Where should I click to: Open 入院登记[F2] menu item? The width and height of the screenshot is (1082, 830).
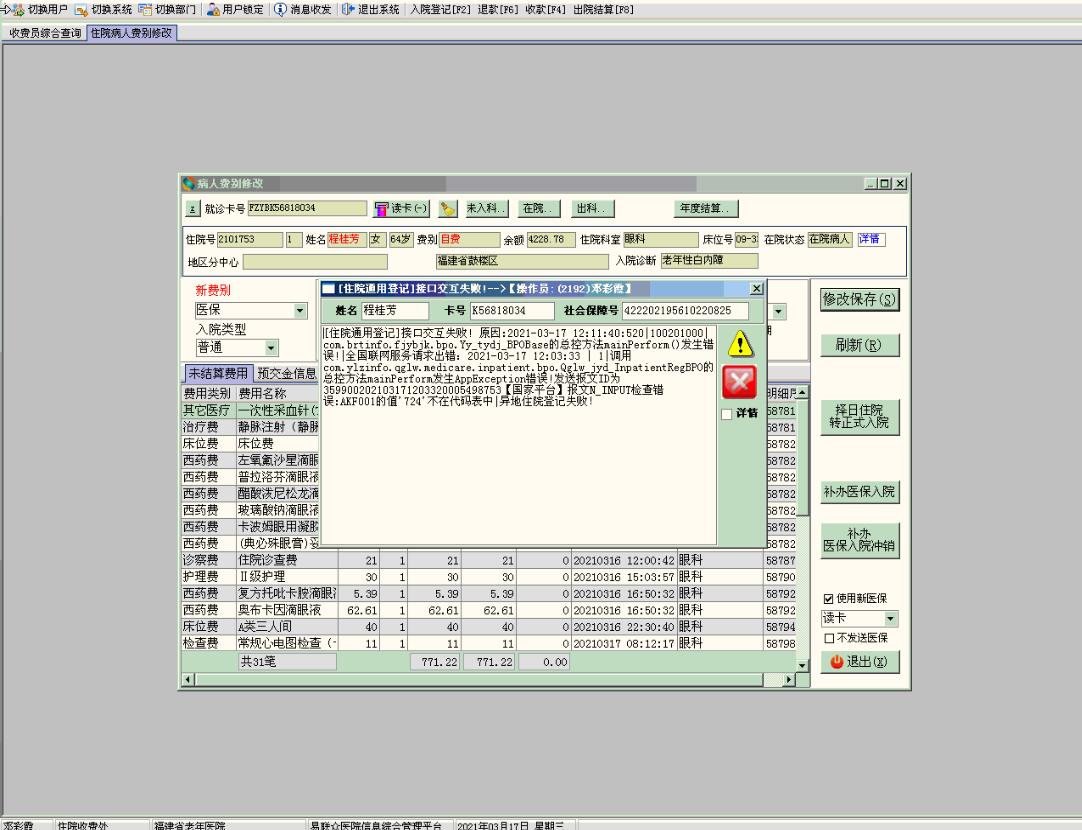tap(440, 10)
